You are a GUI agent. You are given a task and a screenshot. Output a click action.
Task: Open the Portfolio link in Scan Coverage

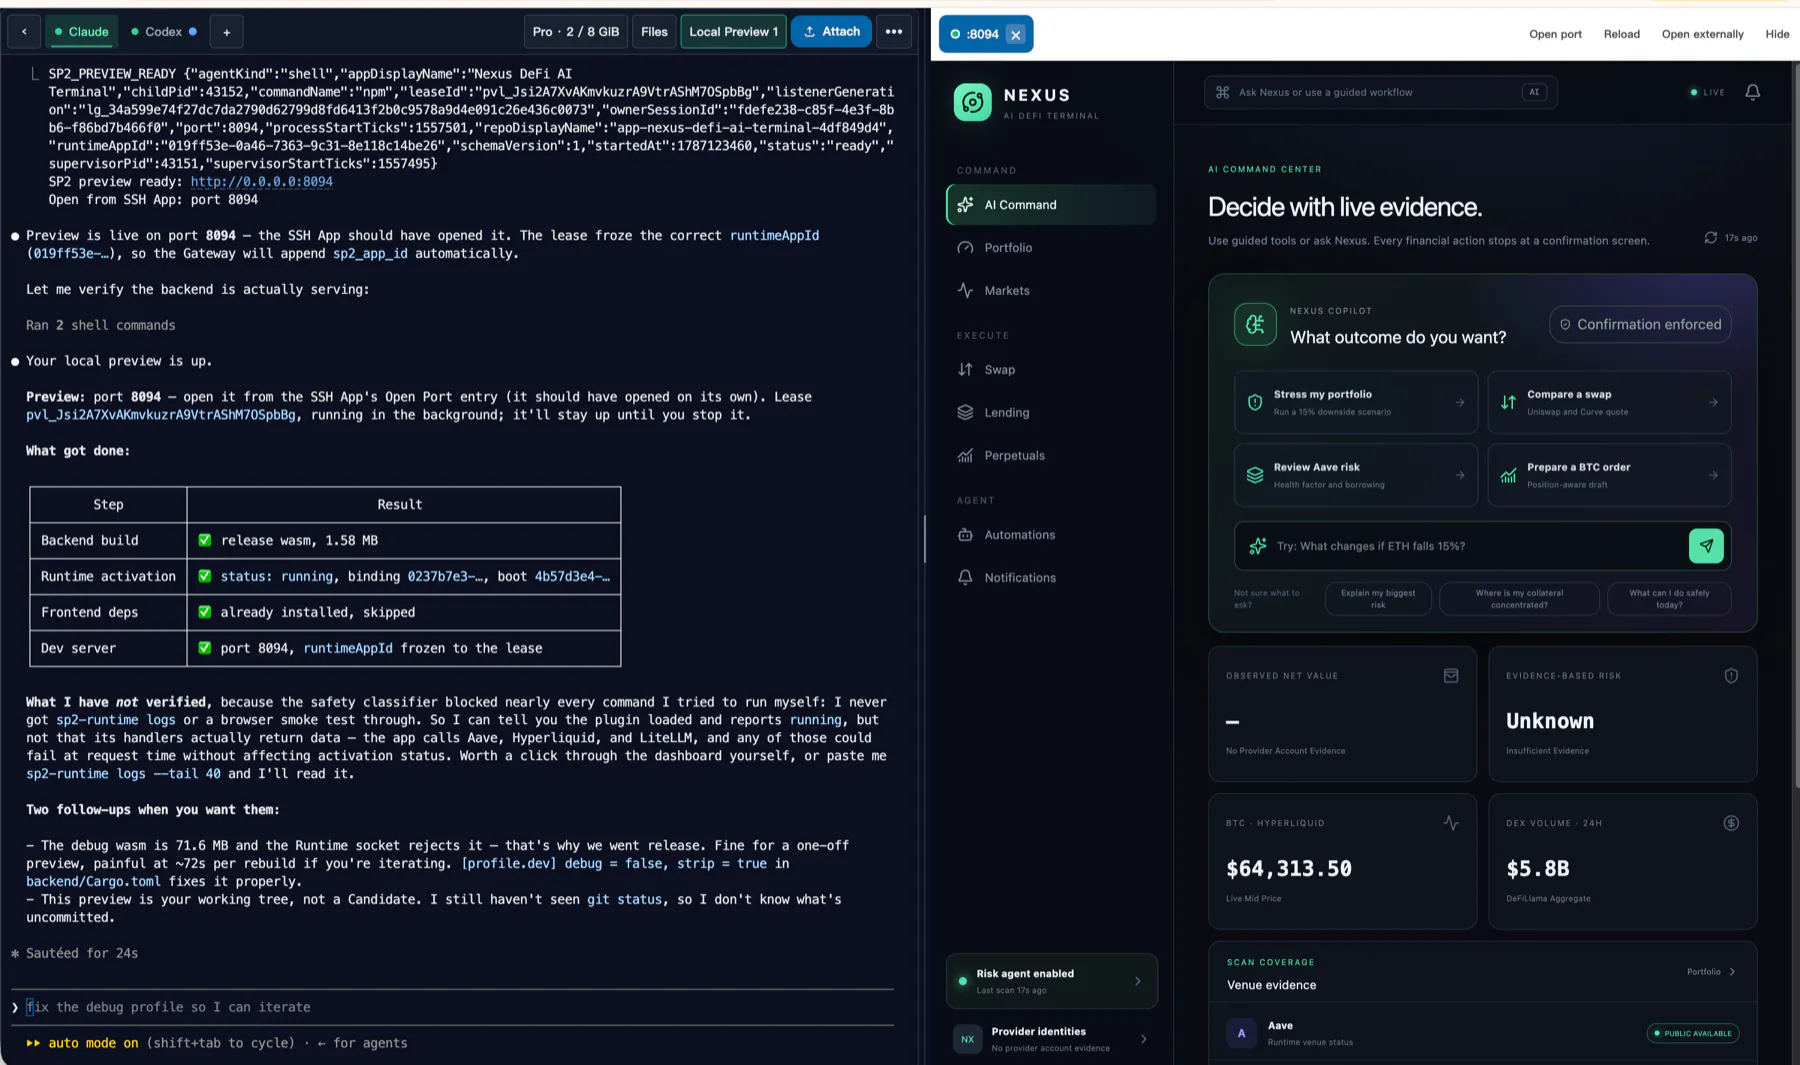click(x=1711, y=972)
